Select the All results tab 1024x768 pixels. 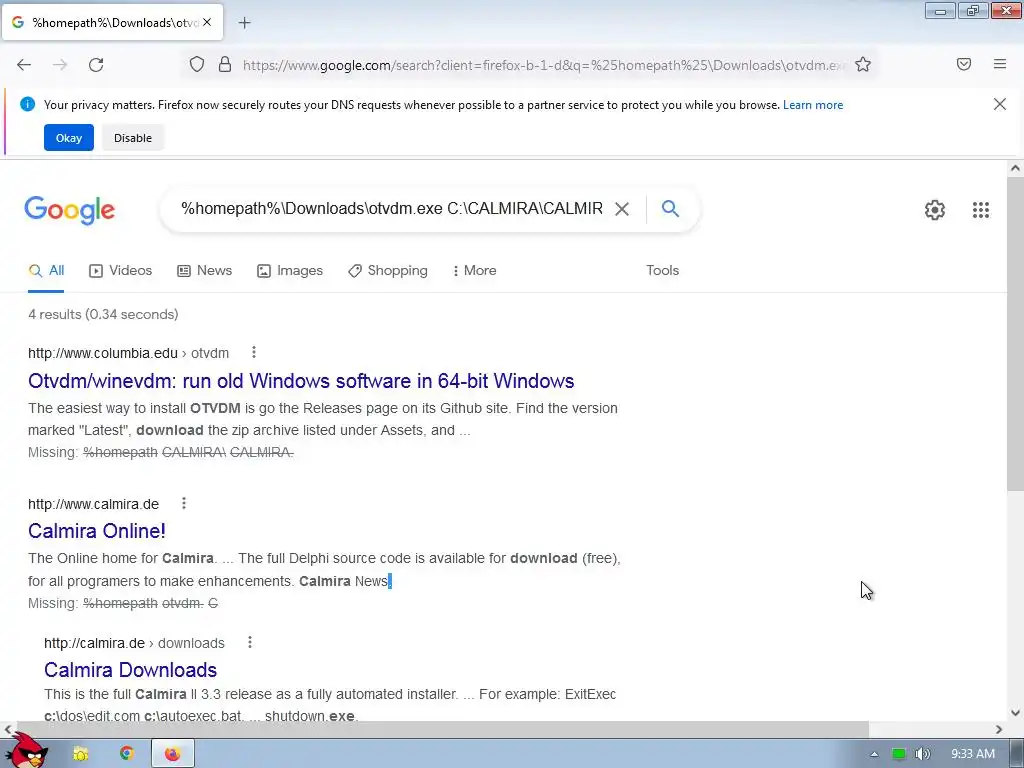tap(46, 270)
